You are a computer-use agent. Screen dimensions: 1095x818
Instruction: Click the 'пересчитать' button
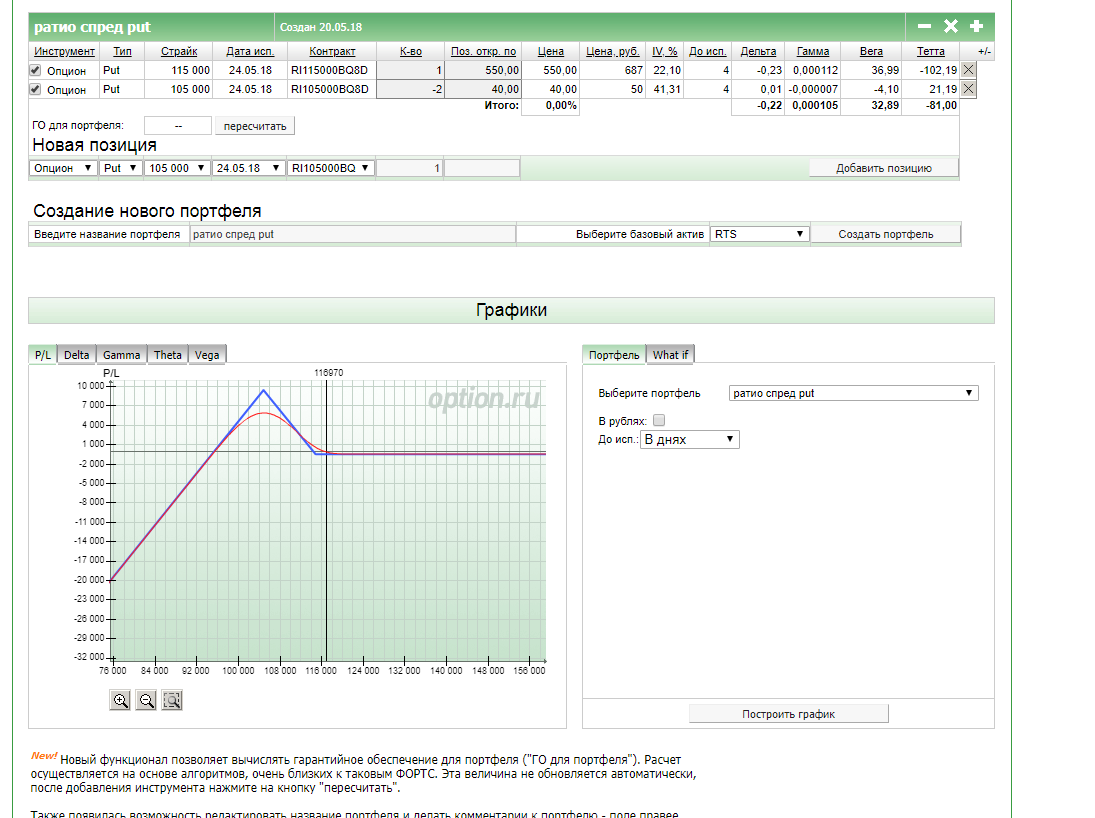tap(255, 126)
